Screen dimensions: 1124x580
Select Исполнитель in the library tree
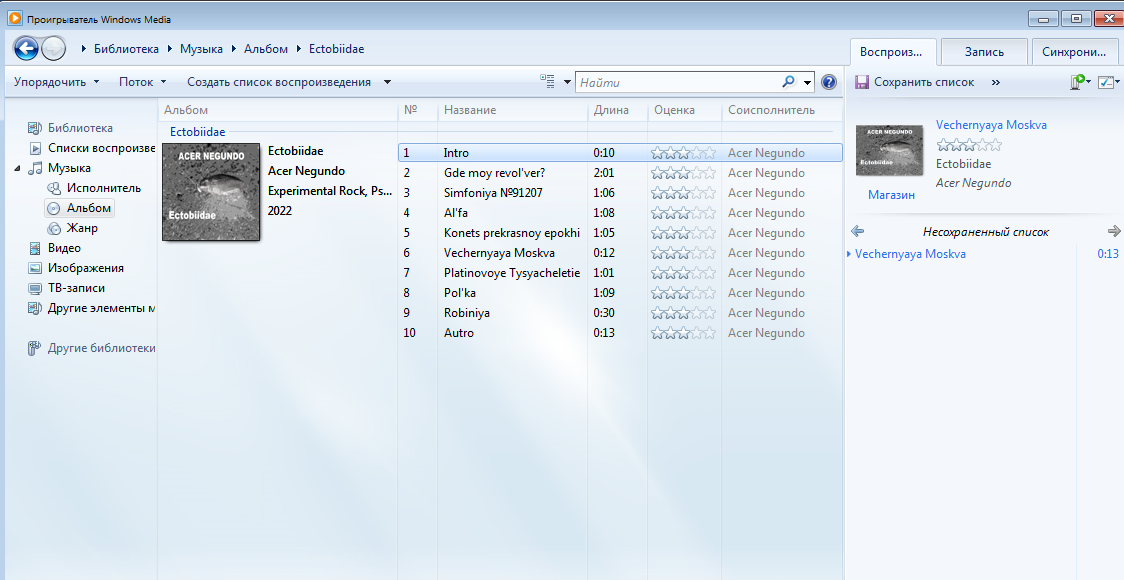click(x=104, y=188)
